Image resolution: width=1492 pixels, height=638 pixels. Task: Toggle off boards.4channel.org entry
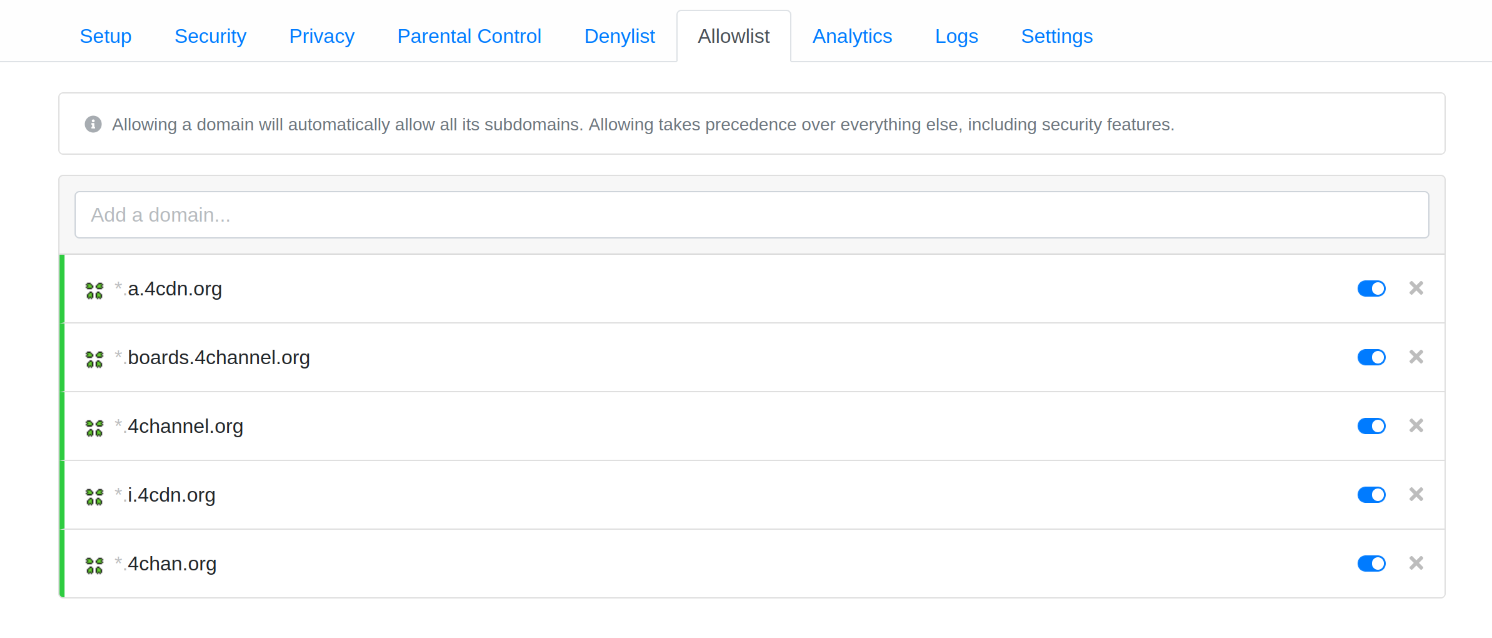[1371, 357]
